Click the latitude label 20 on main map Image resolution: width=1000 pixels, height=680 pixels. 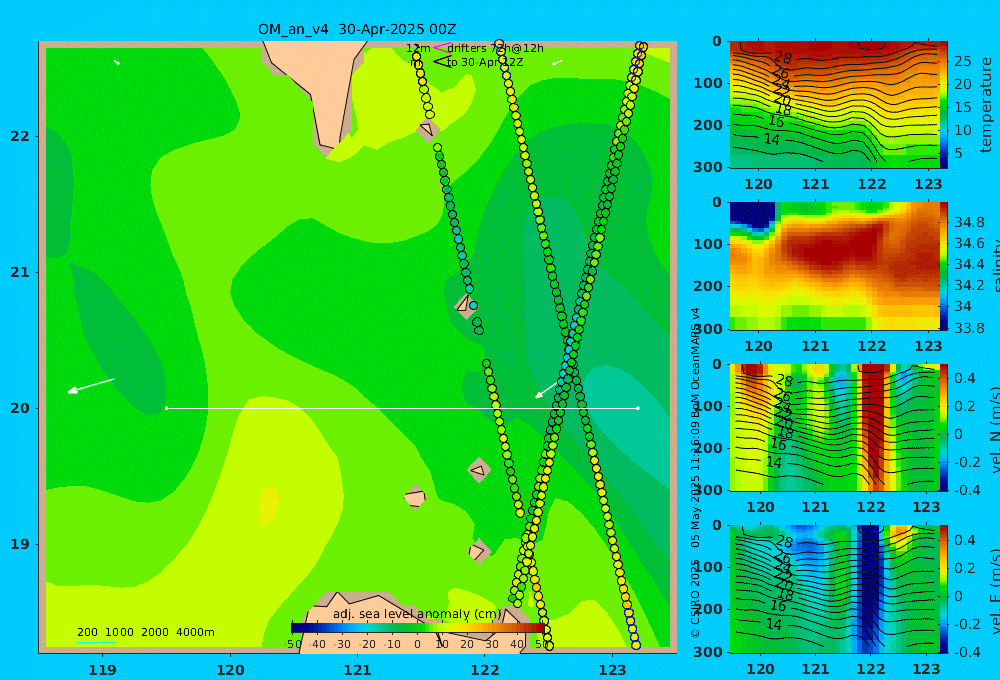[20, 408]
